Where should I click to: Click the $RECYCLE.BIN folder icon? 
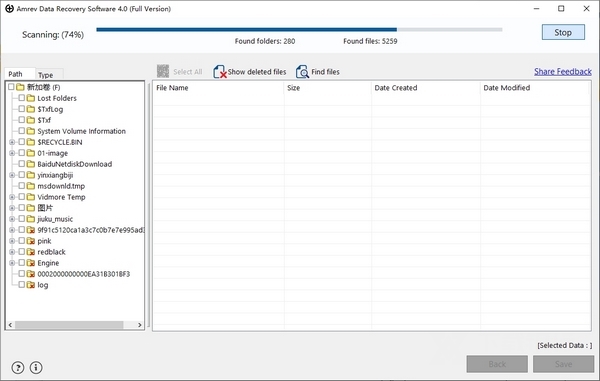point(31,142)
